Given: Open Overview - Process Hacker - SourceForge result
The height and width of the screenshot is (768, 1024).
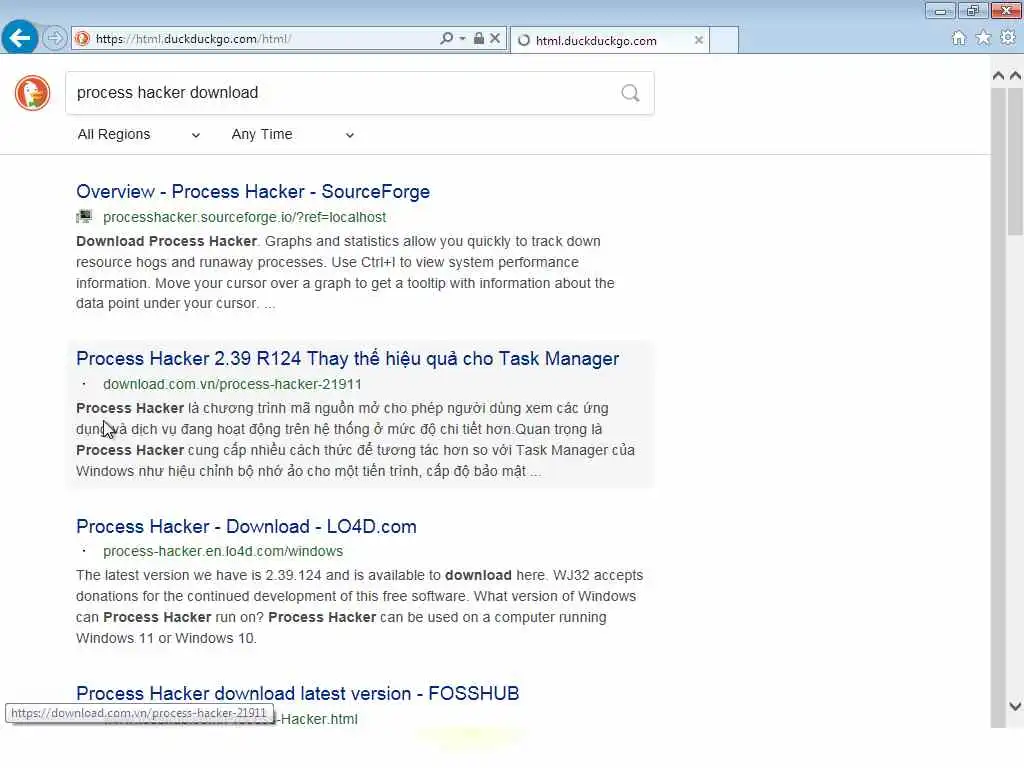Looking at the screenshot, I should pos(253,191).
